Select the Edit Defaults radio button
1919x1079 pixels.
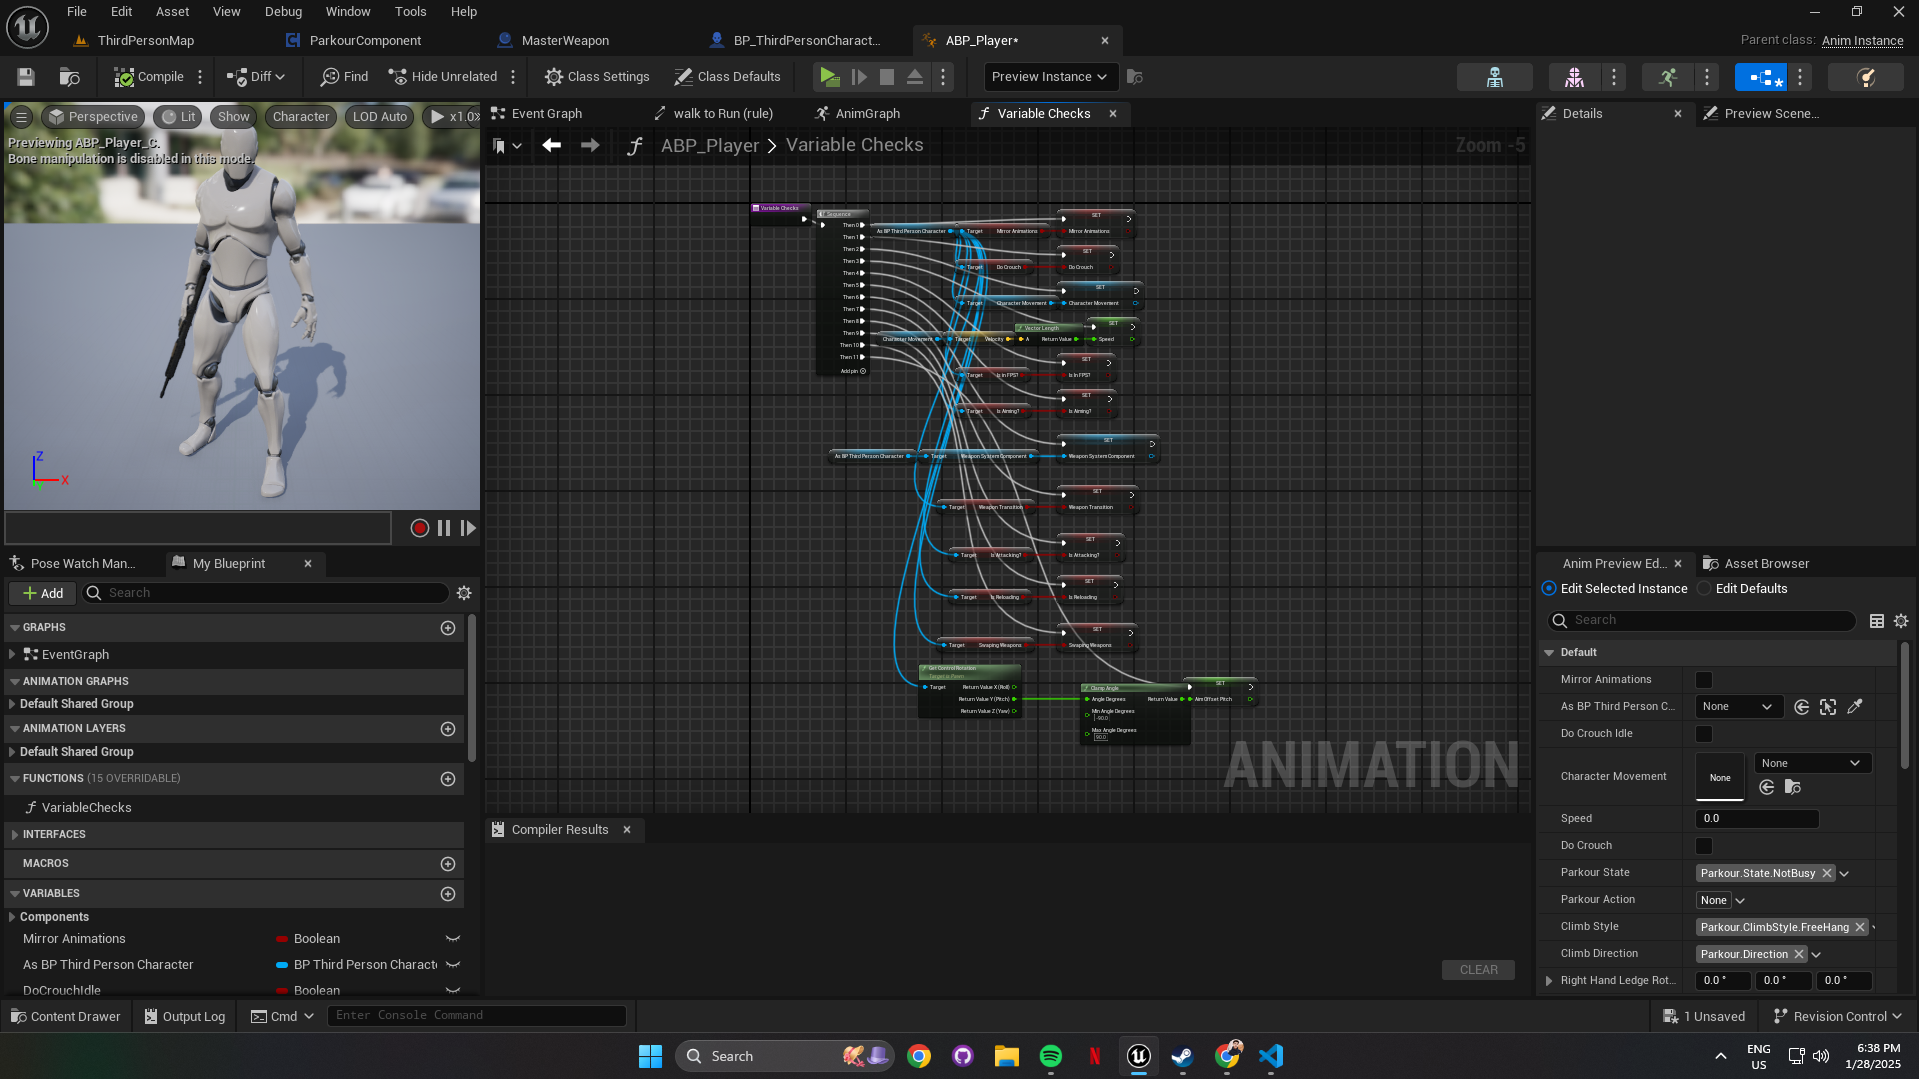(x=1705, y=589)
